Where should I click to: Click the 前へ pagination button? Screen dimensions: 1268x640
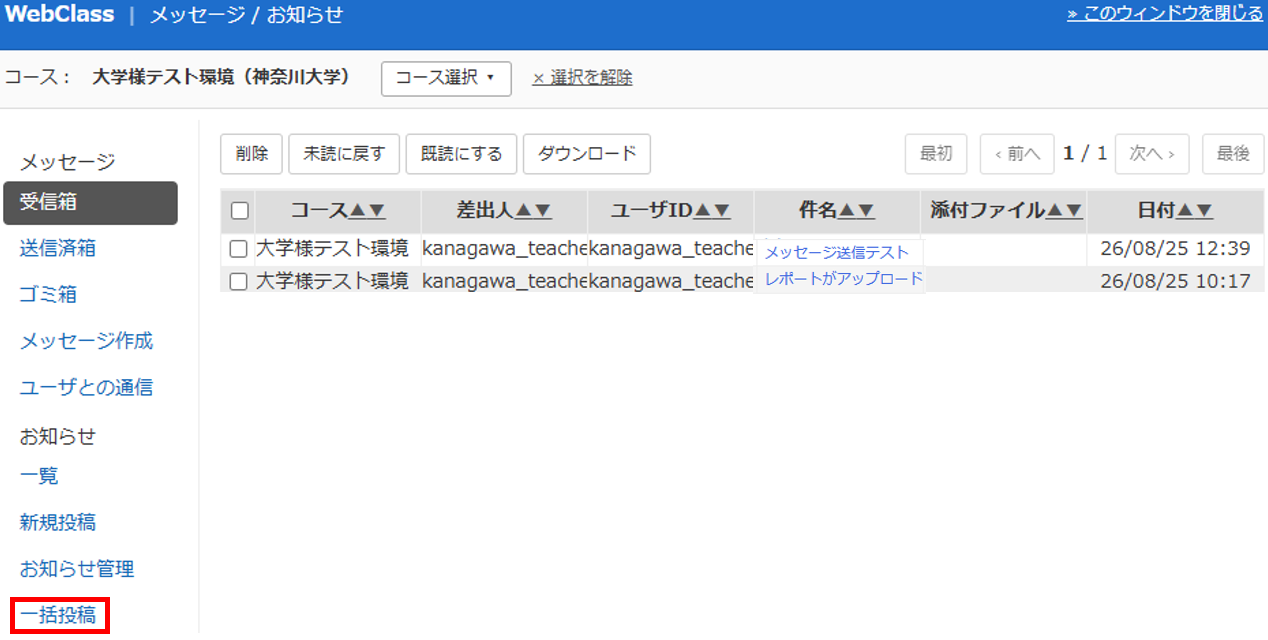pyautogui.click(x=1017, y=154)
